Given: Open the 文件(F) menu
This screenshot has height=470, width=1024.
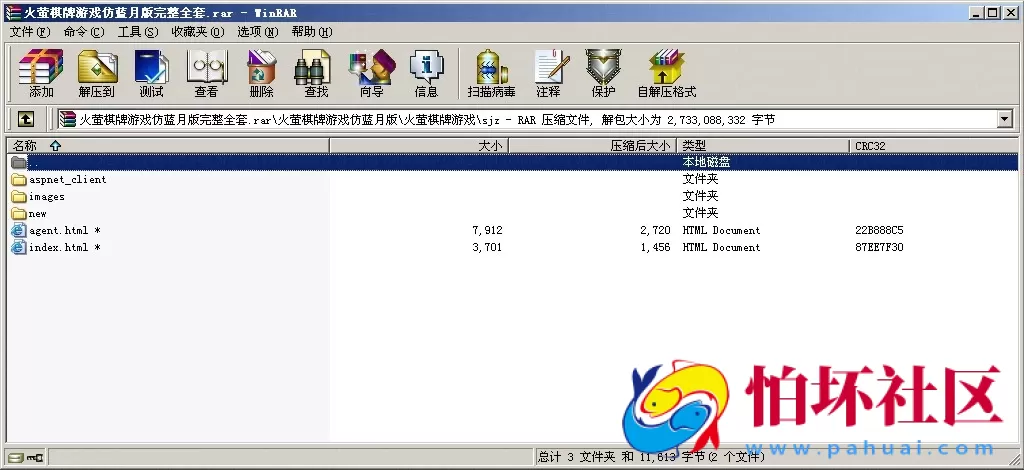Looking at the screenshot, I should [30, 31].
